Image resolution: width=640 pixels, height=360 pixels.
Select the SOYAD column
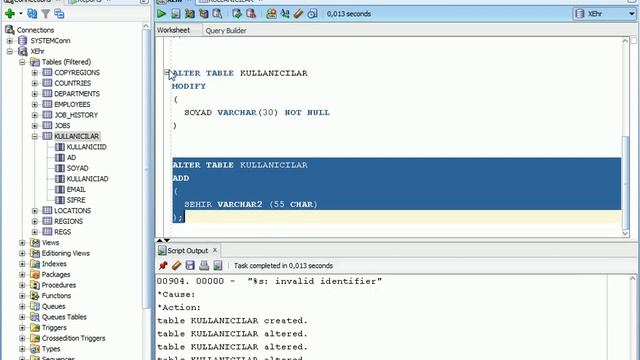click(78, 168)
